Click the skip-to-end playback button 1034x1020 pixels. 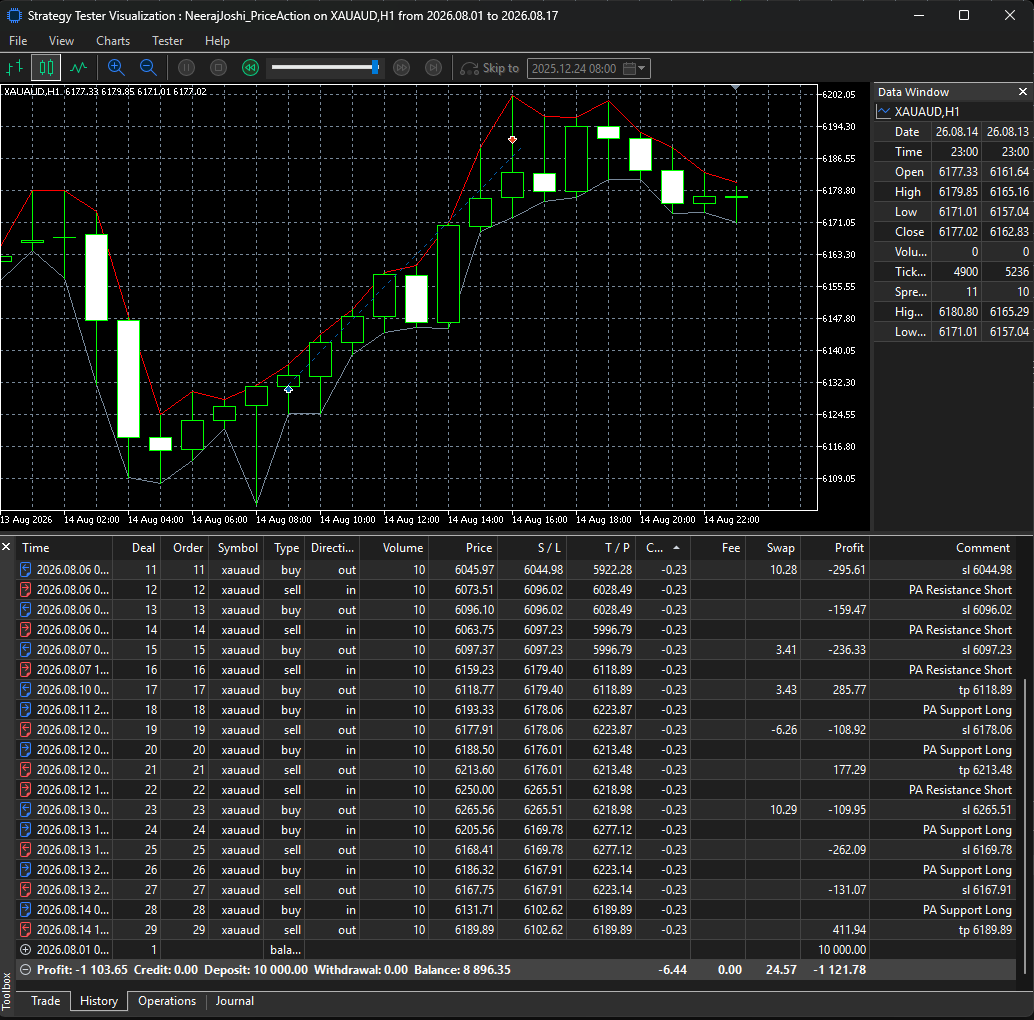click(x=433, y=67)
